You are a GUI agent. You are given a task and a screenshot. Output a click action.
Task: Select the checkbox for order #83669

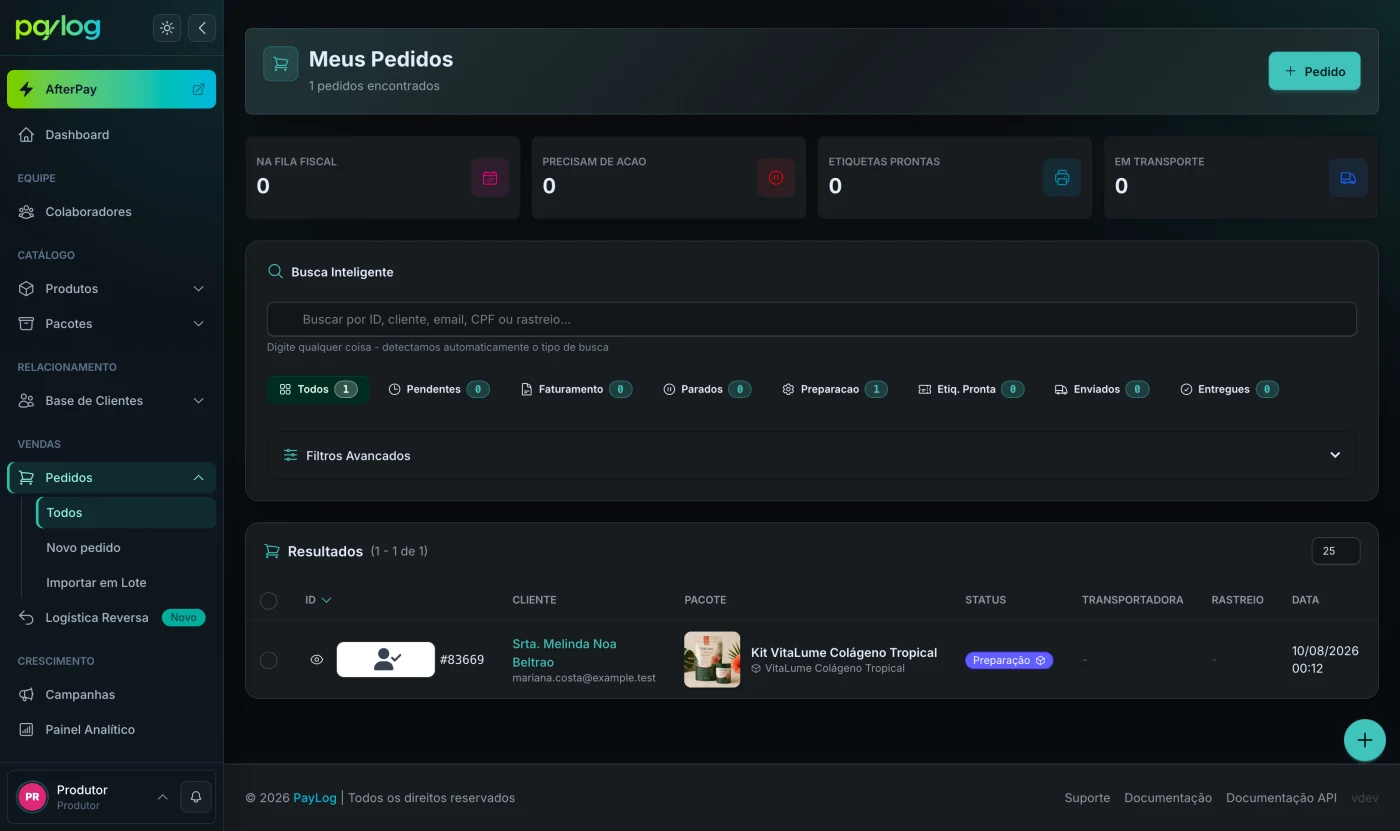268,660
